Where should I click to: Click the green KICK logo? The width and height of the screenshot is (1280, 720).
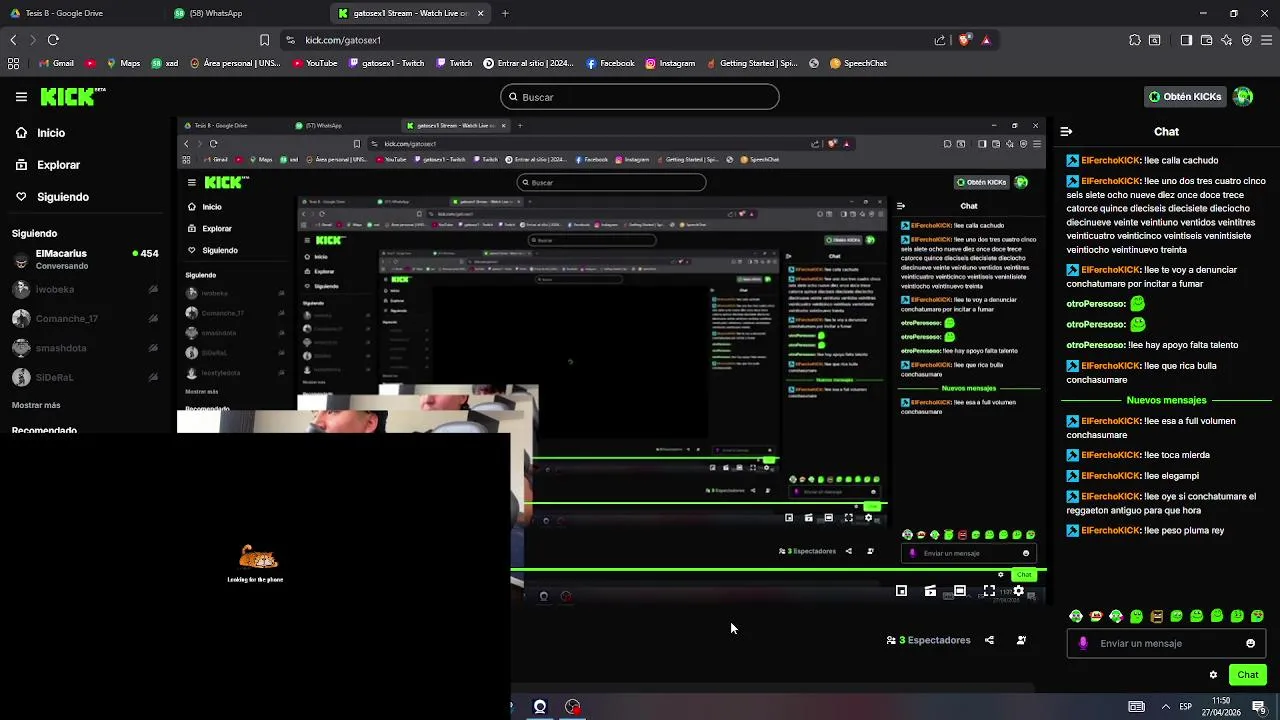pos(73,97)
